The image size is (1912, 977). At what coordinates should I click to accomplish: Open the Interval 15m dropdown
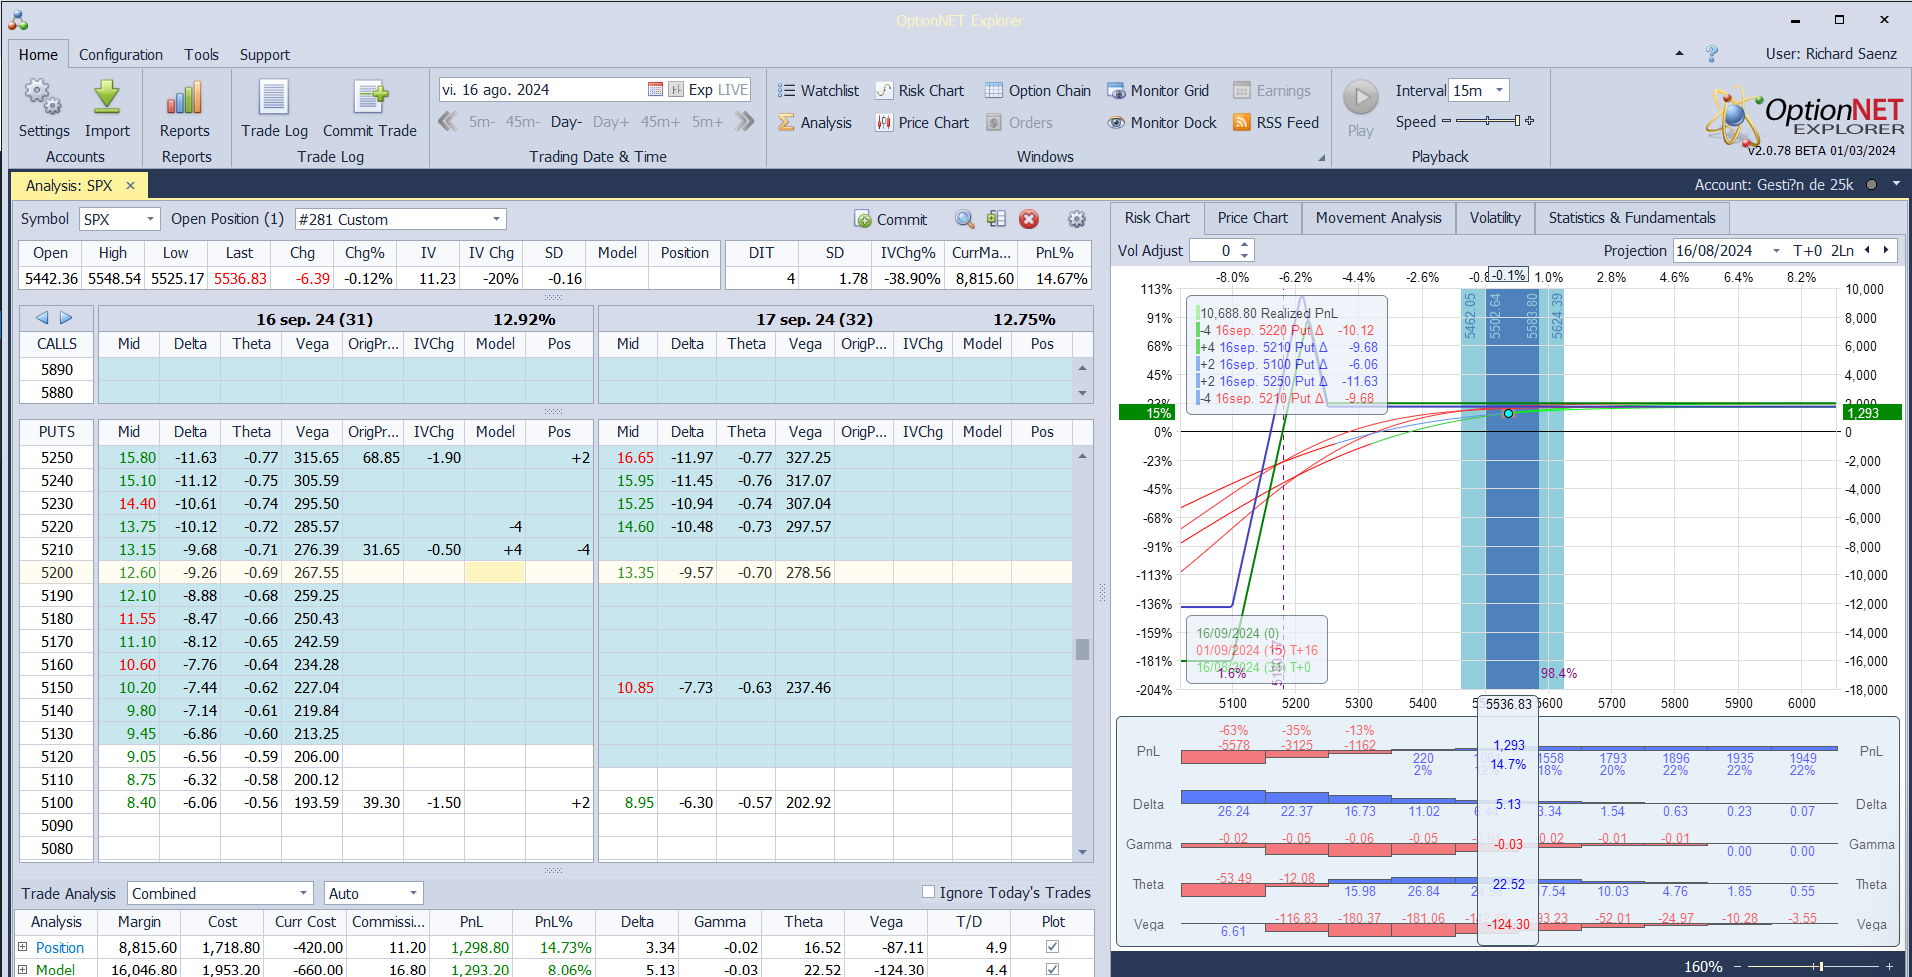pos(1499,90)
